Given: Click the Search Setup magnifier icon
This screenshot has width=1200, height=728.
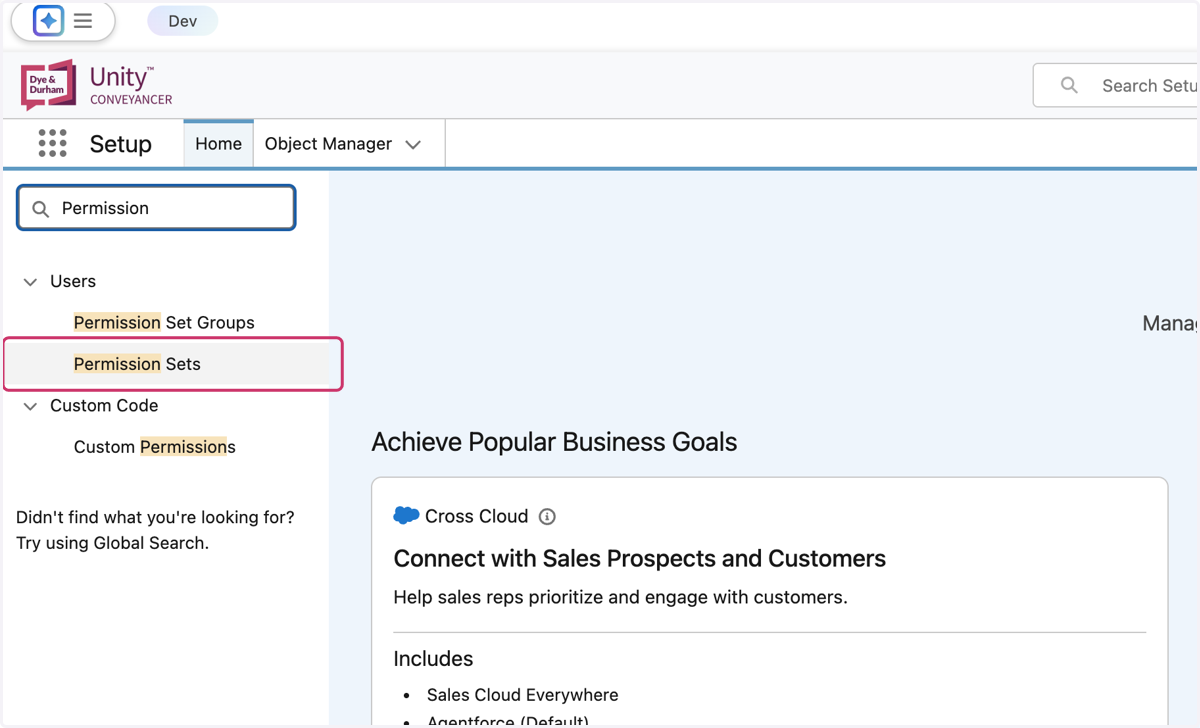Looking at the screenshot, I should tap(1069, 86).
